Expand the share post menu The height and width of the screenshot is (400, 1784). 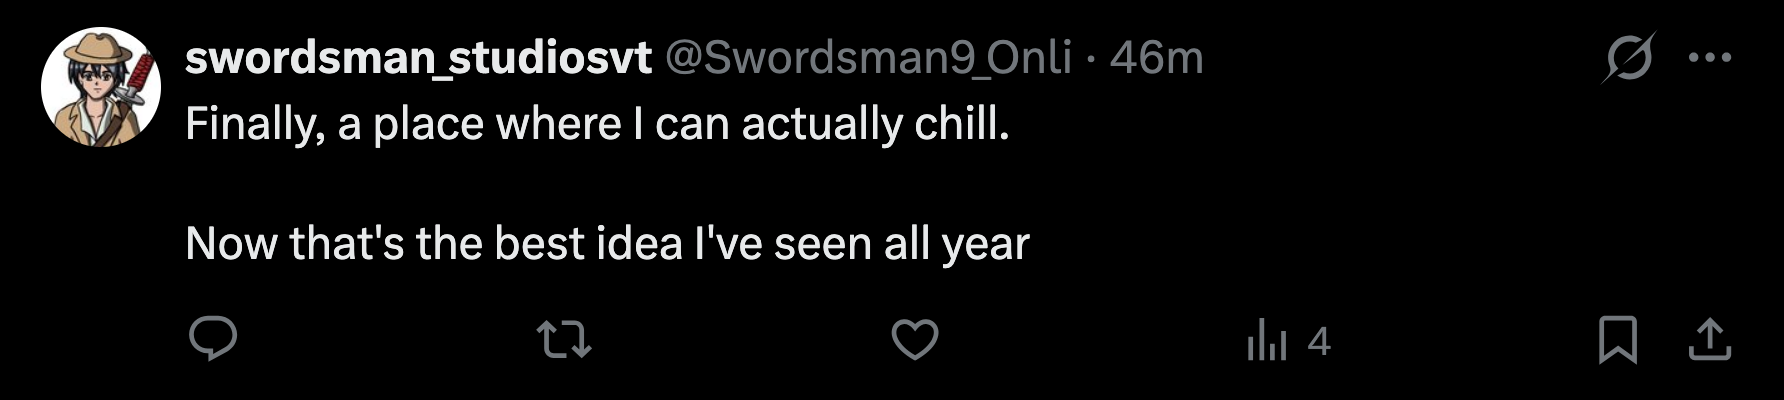click(x=1709, y=340)
